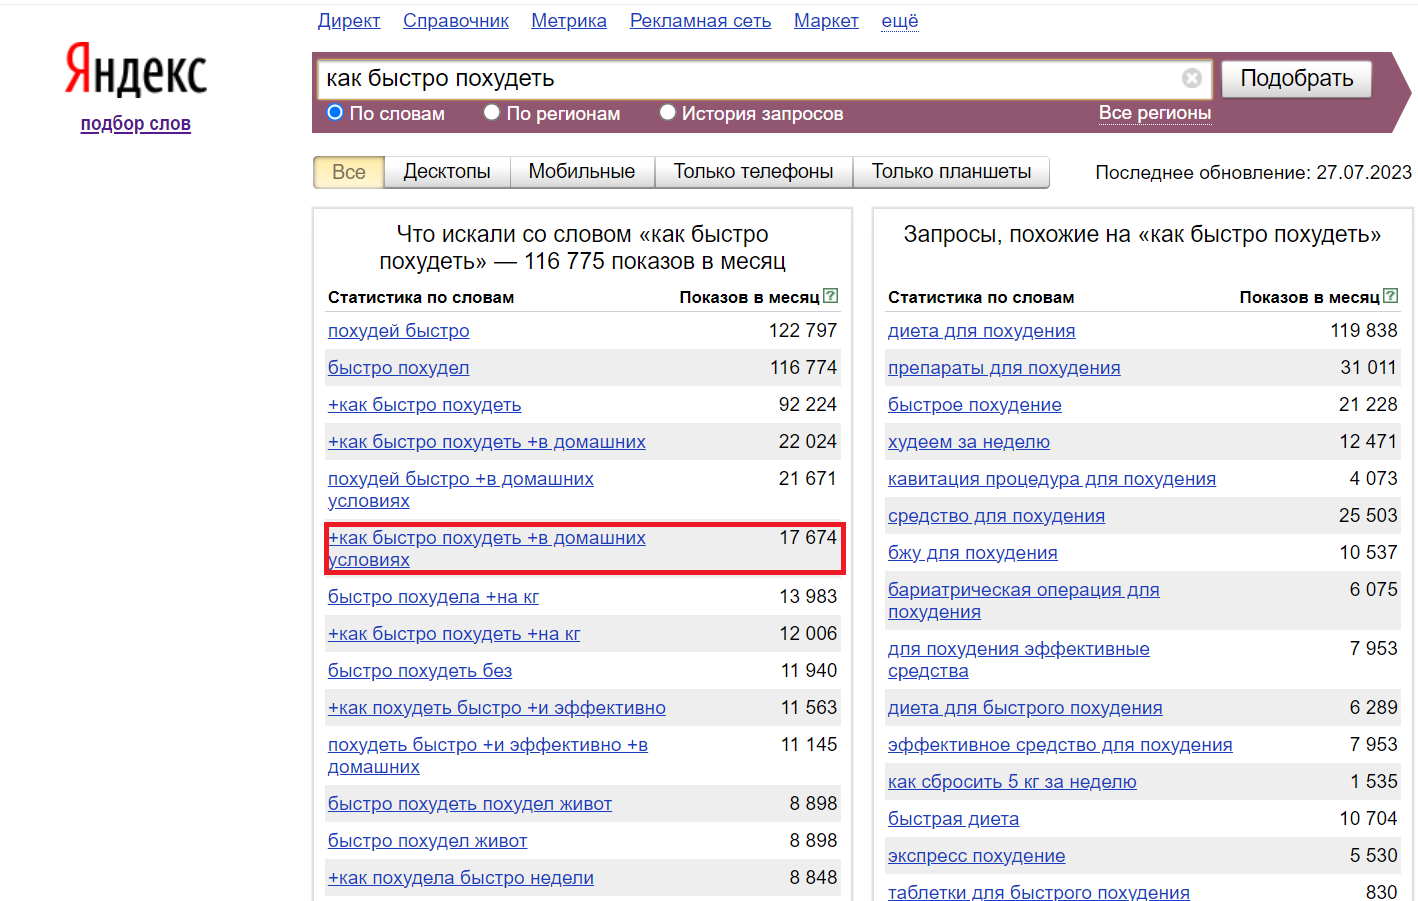
Task: Click the '31 011' impressions value
Action: pos(1369,368)
